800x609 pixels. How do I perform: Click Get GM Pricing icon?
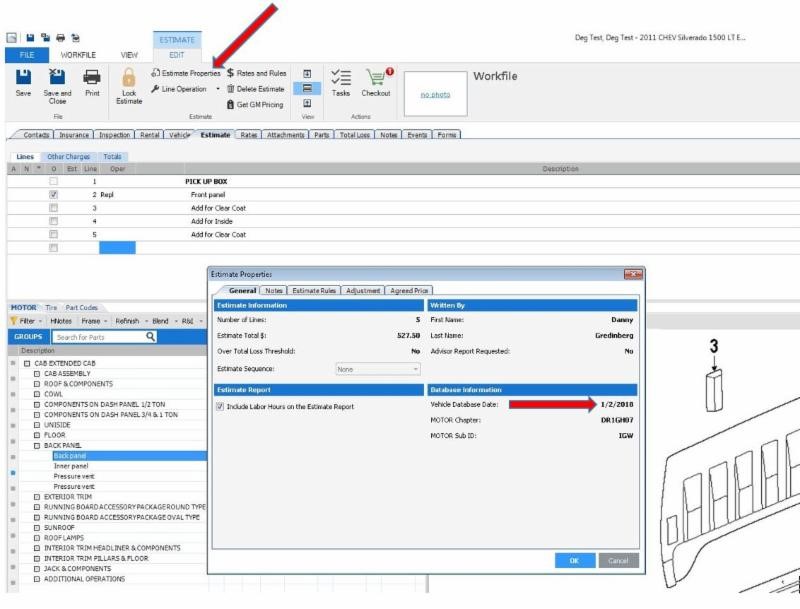[230, 105]
